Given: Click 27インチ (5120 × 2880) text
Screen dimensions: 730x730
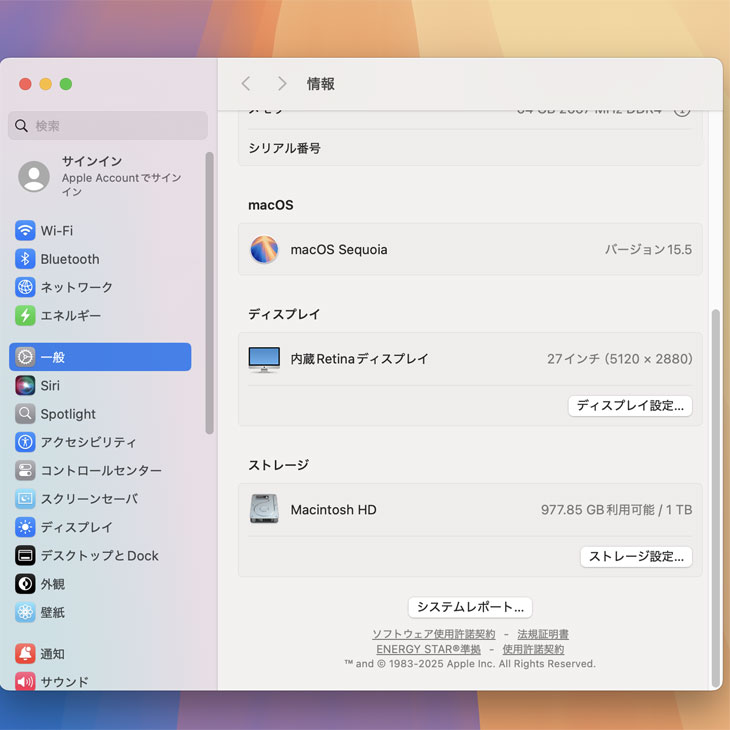Looking at the screenshot, I should (620, 359).
